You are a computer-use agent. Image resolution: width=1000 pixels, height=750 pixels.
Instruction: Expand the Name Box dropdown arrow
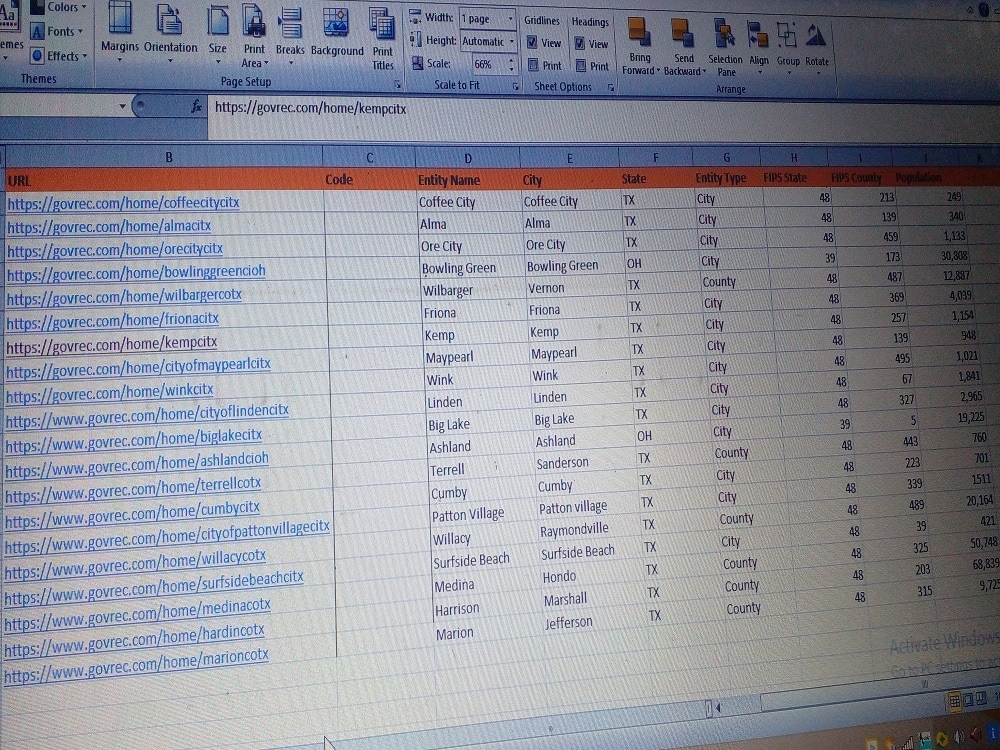(122, 106)
